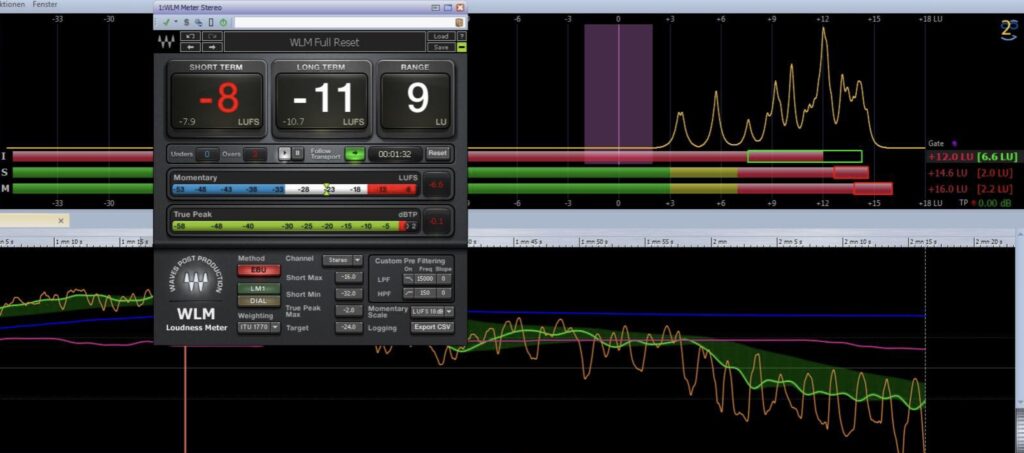Click the Export CSV logging button
1024x453 pixels.
[432, 327]
